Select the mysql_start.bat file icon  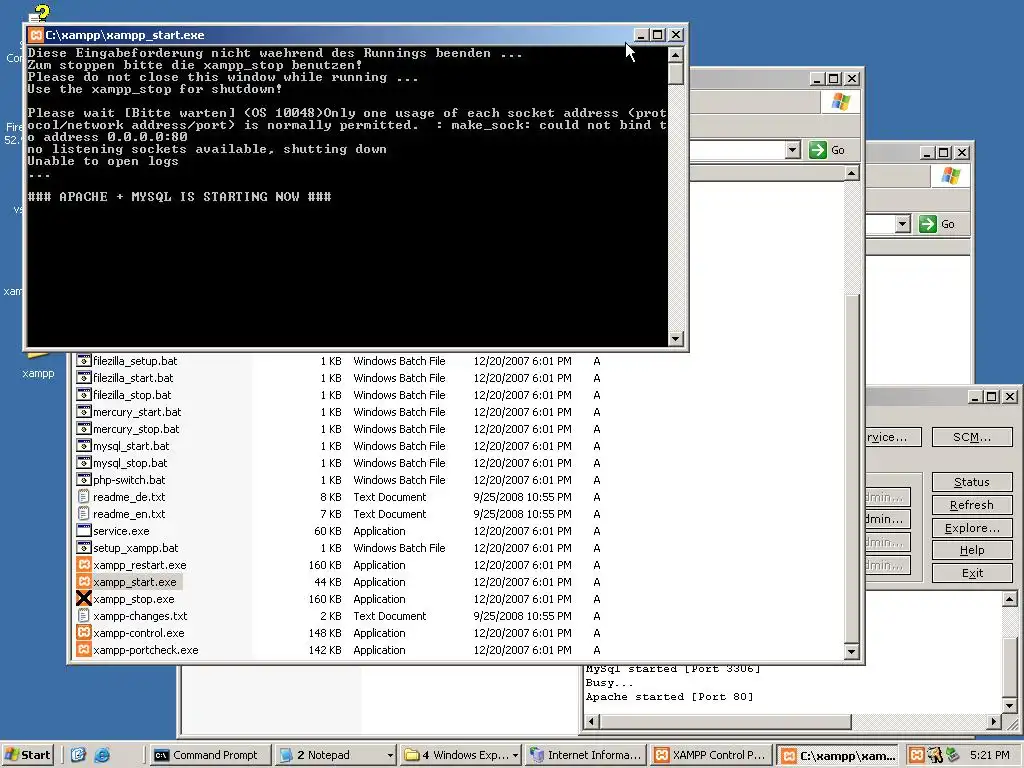pos(84,445)
